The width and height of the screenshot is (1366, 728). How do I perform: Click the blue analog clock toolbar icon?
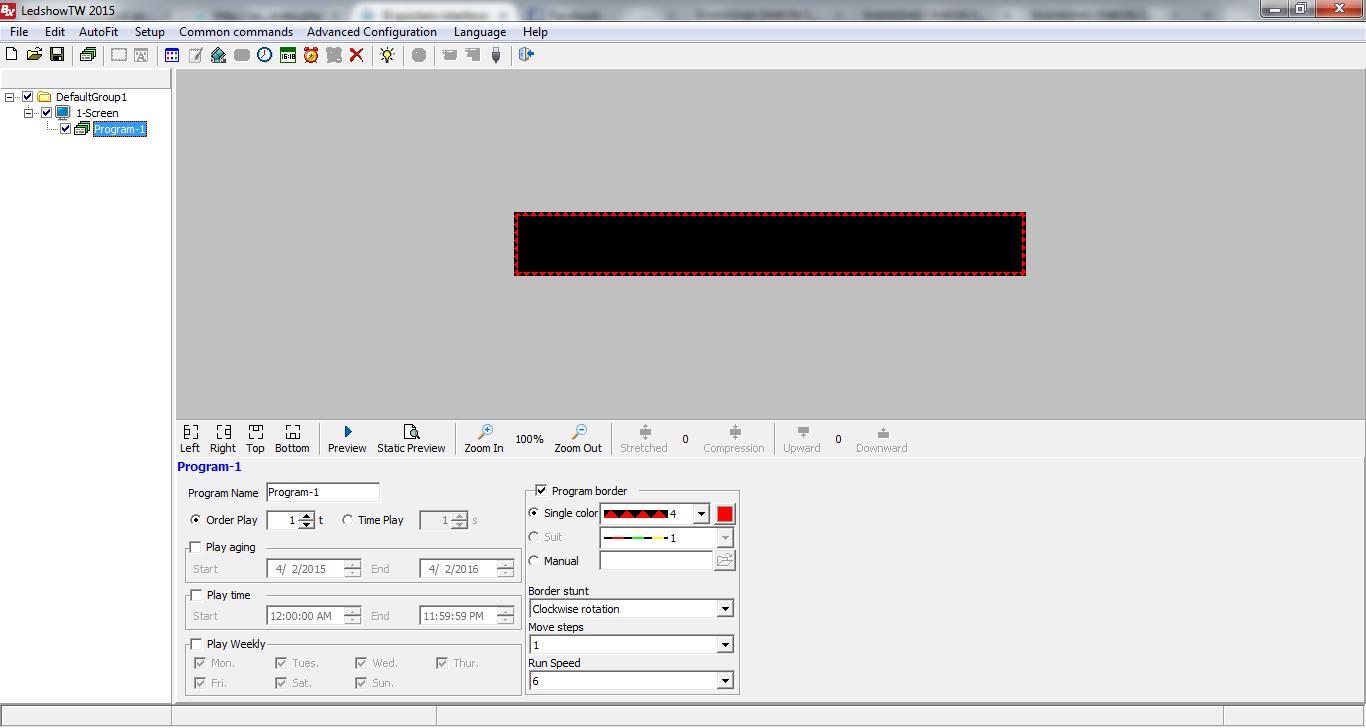point(264,55)
